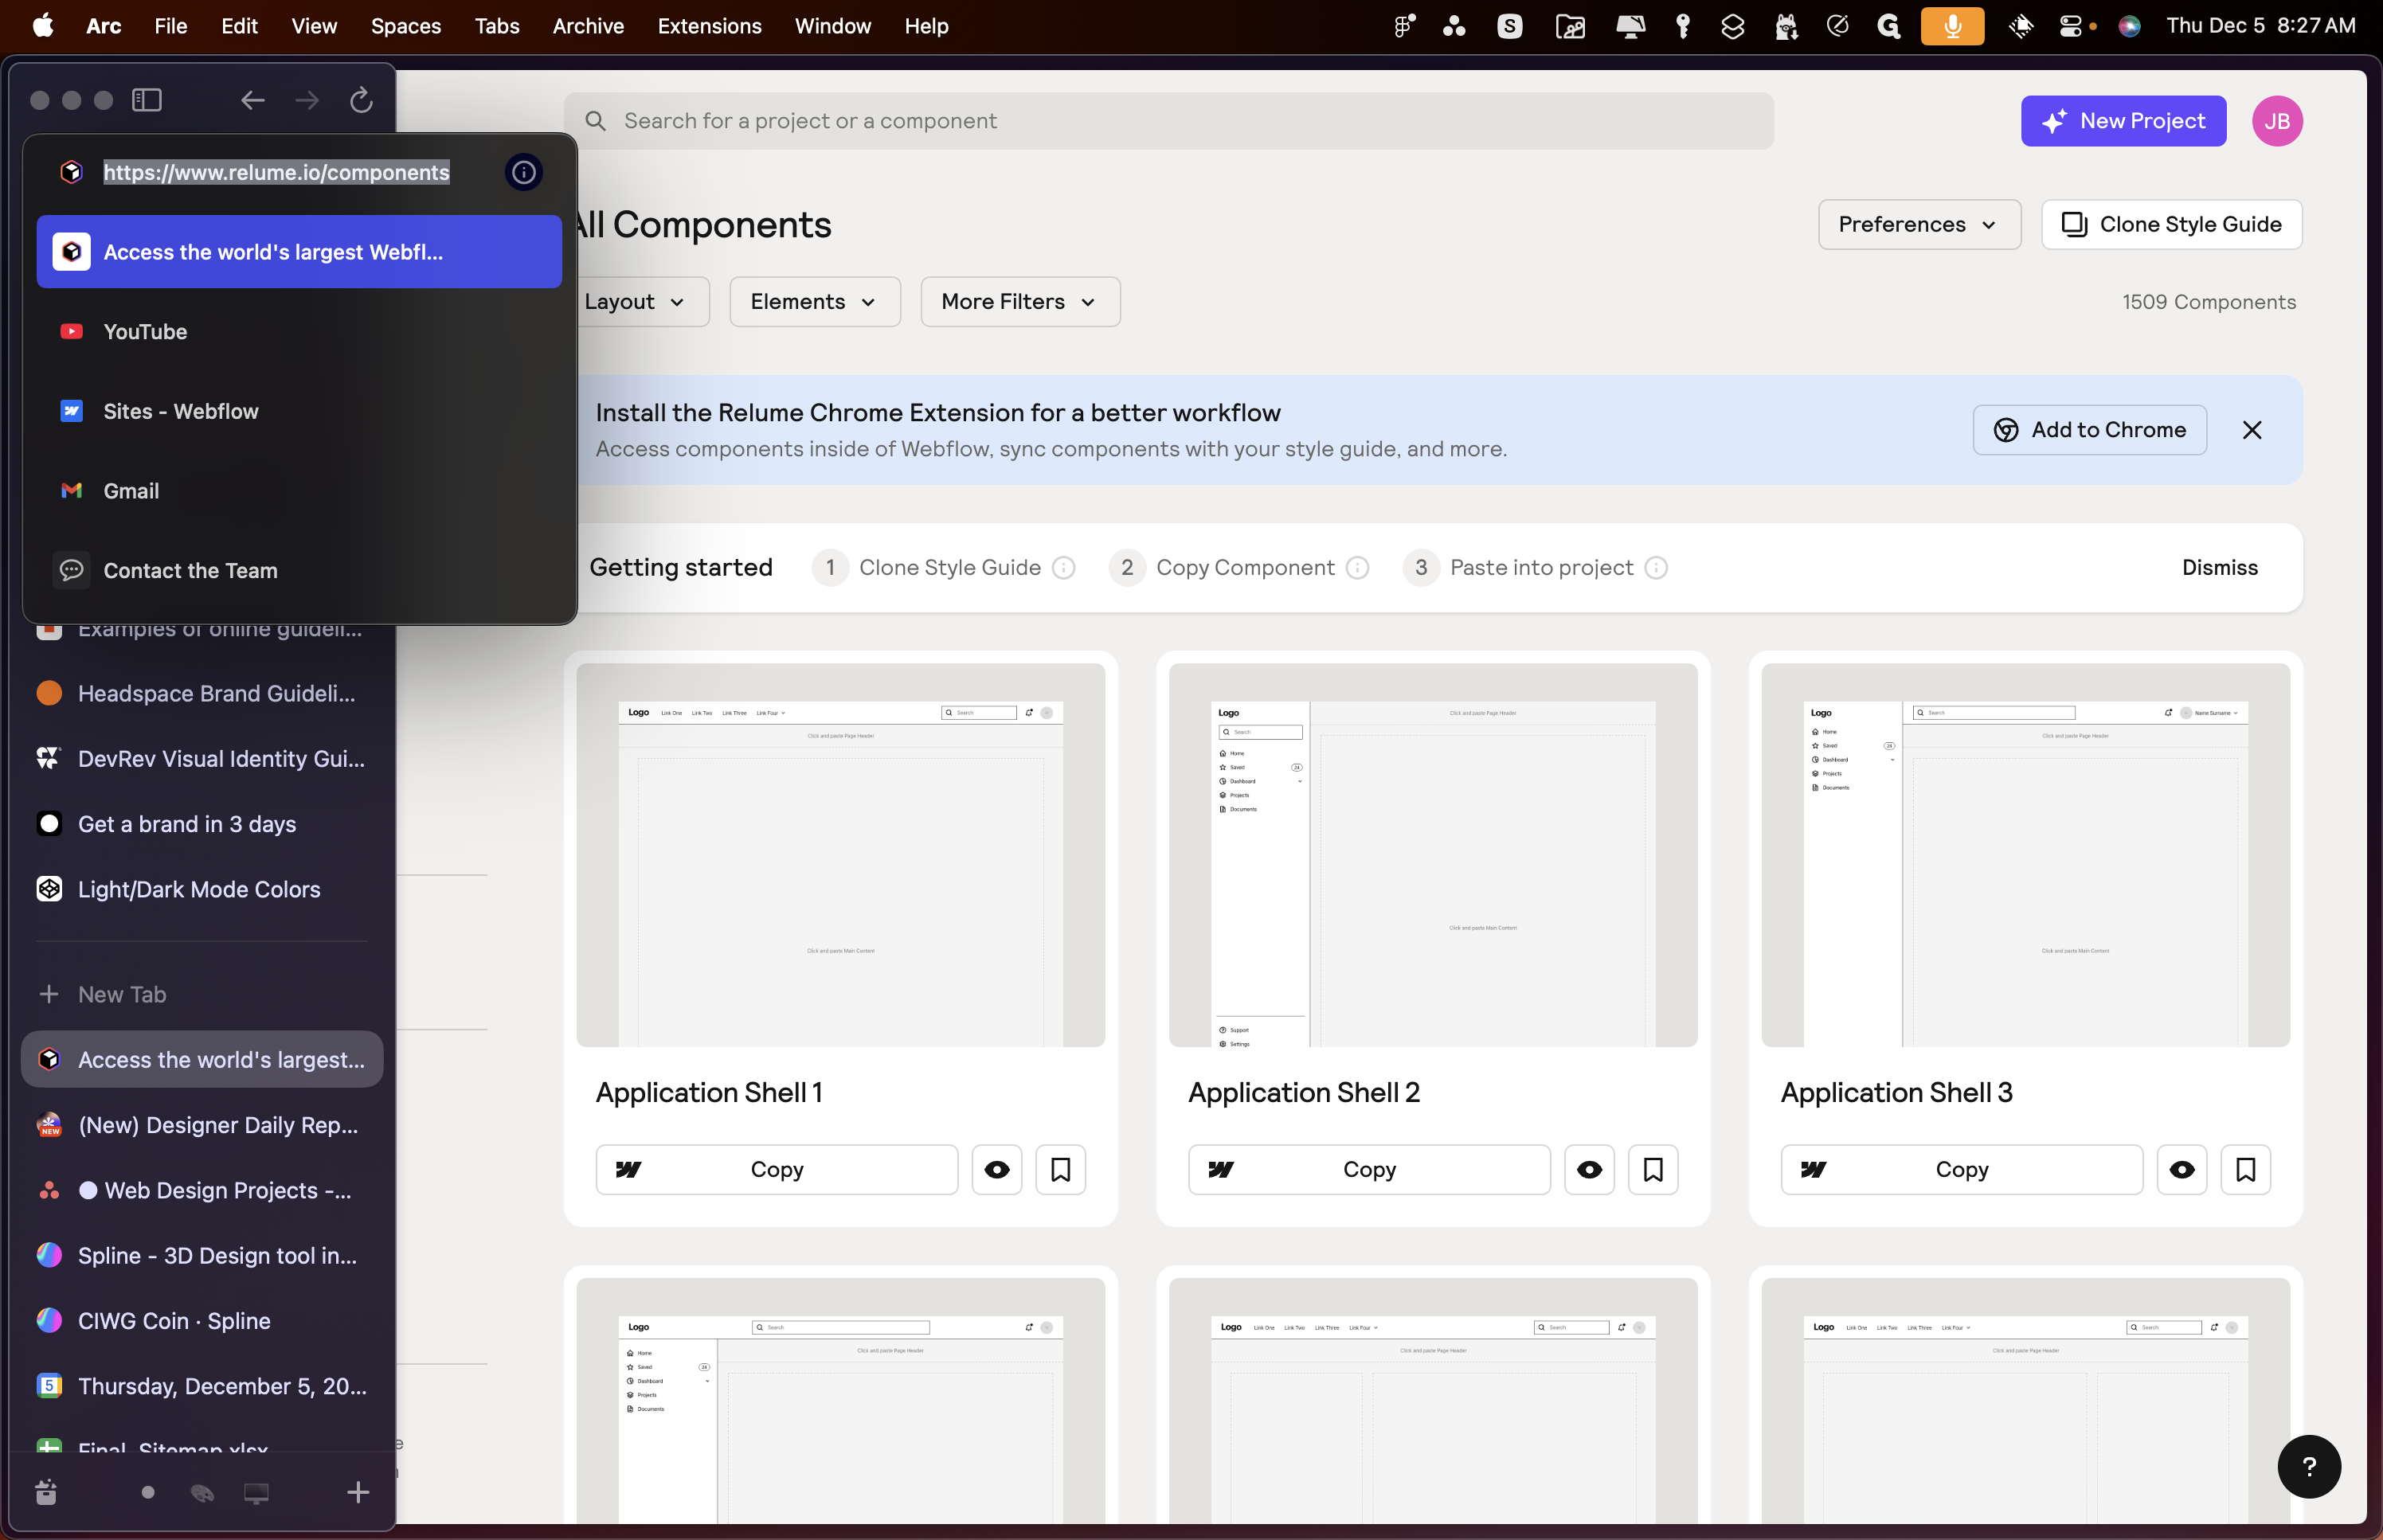
Task: Switch to (New) Designer Daily Rep... tab
Action: click(202, 1125)
